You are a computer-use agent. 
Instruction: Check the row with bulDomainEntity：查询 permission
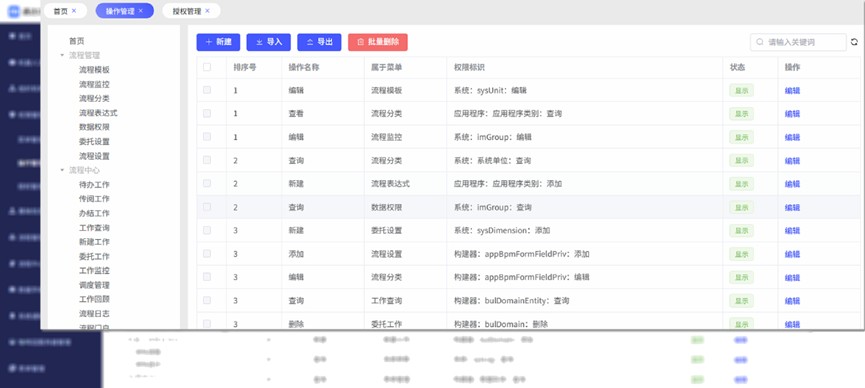point(207,300)
